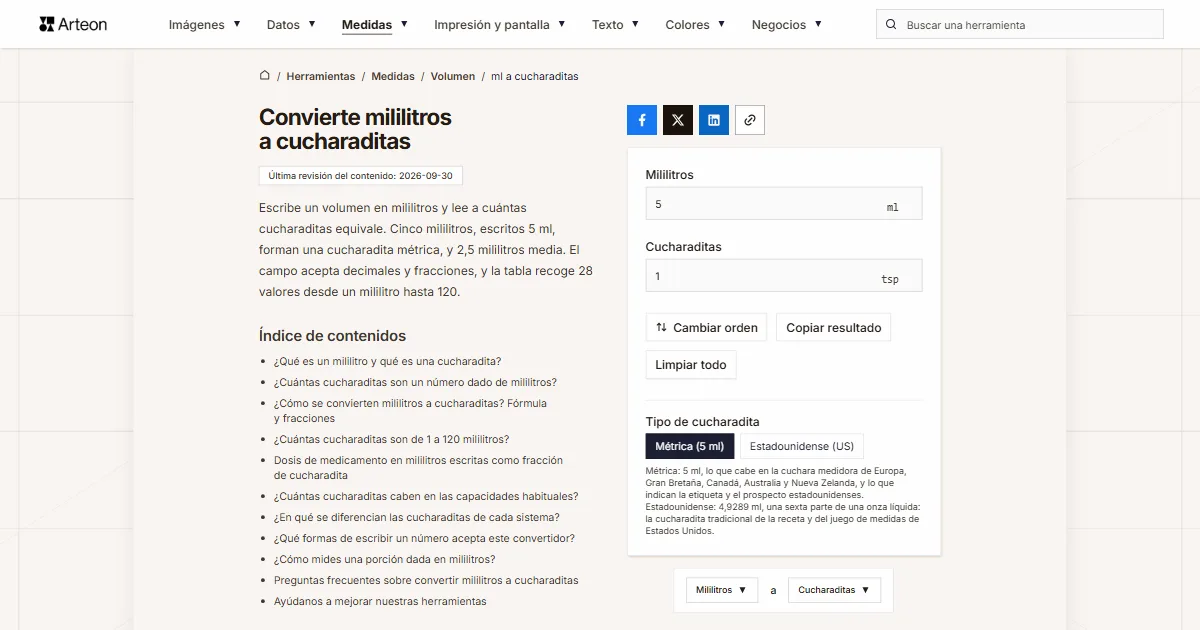Expand the Texto menu

click(x=615, y=24)
